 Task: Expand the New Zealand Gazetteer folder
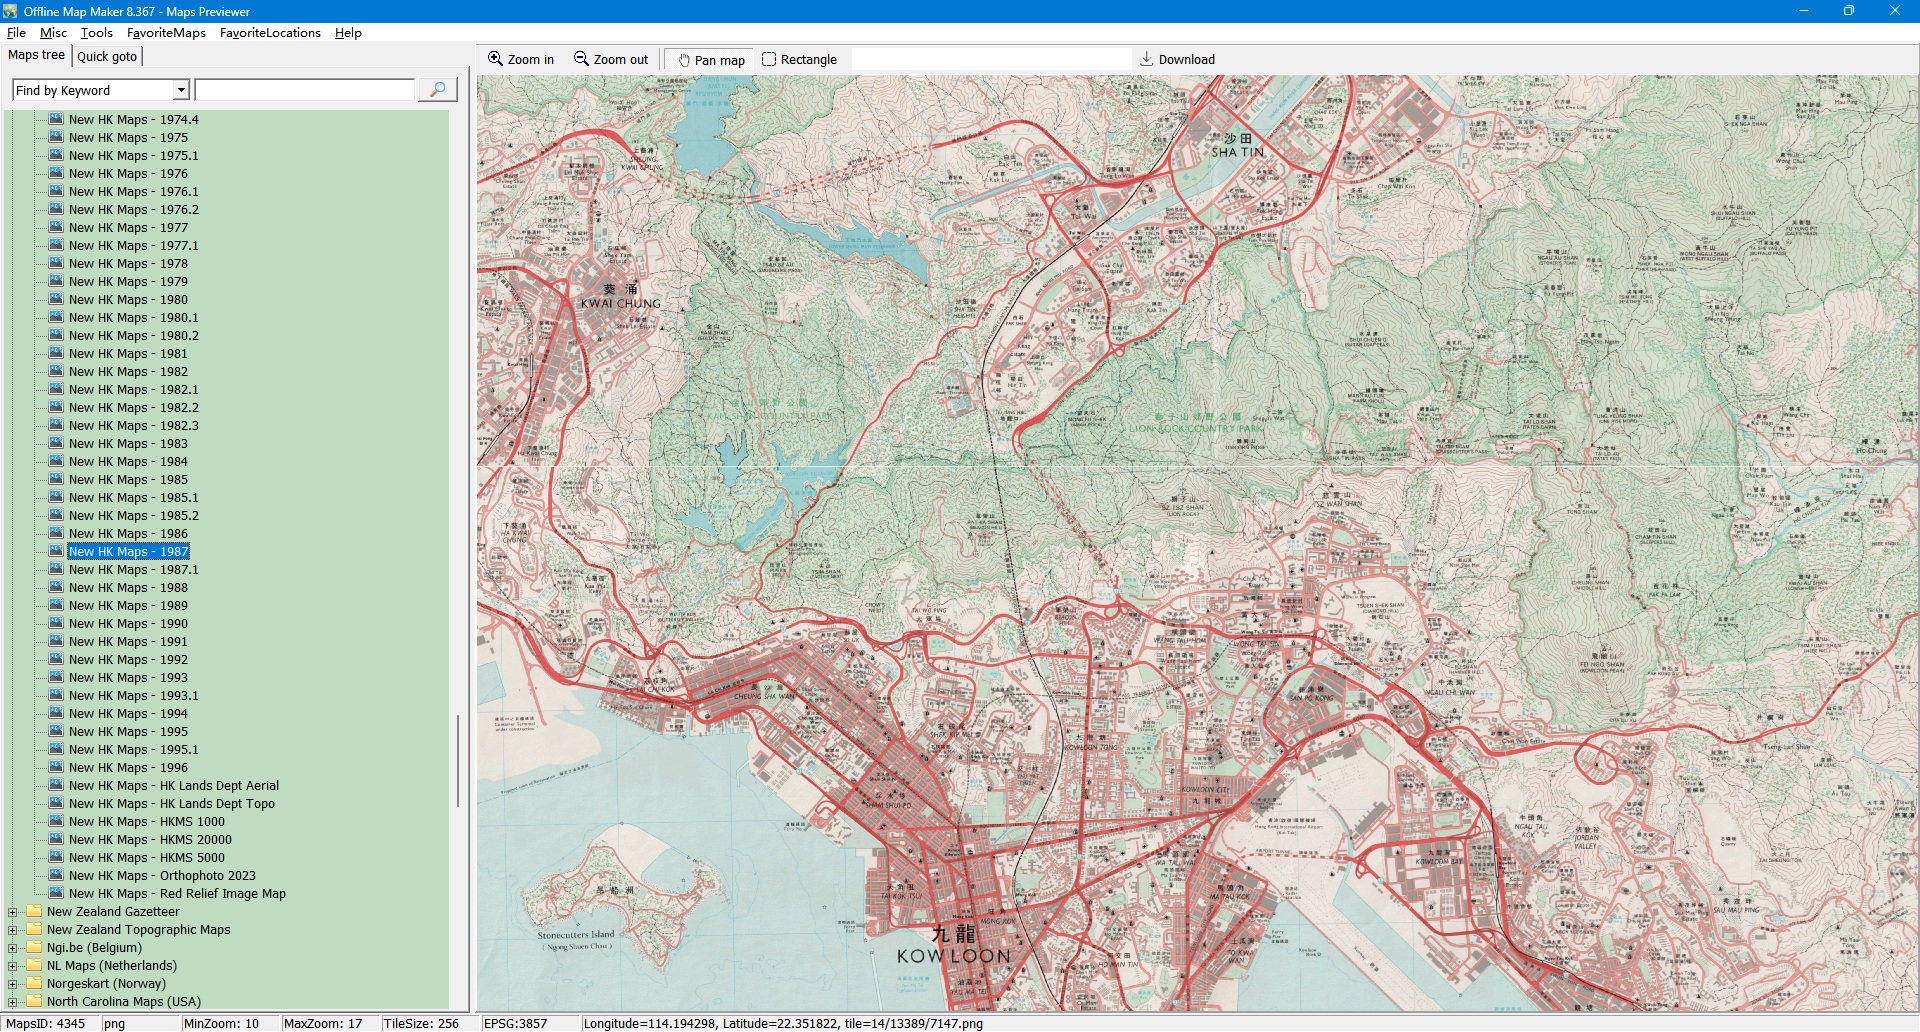click(13, 912)
